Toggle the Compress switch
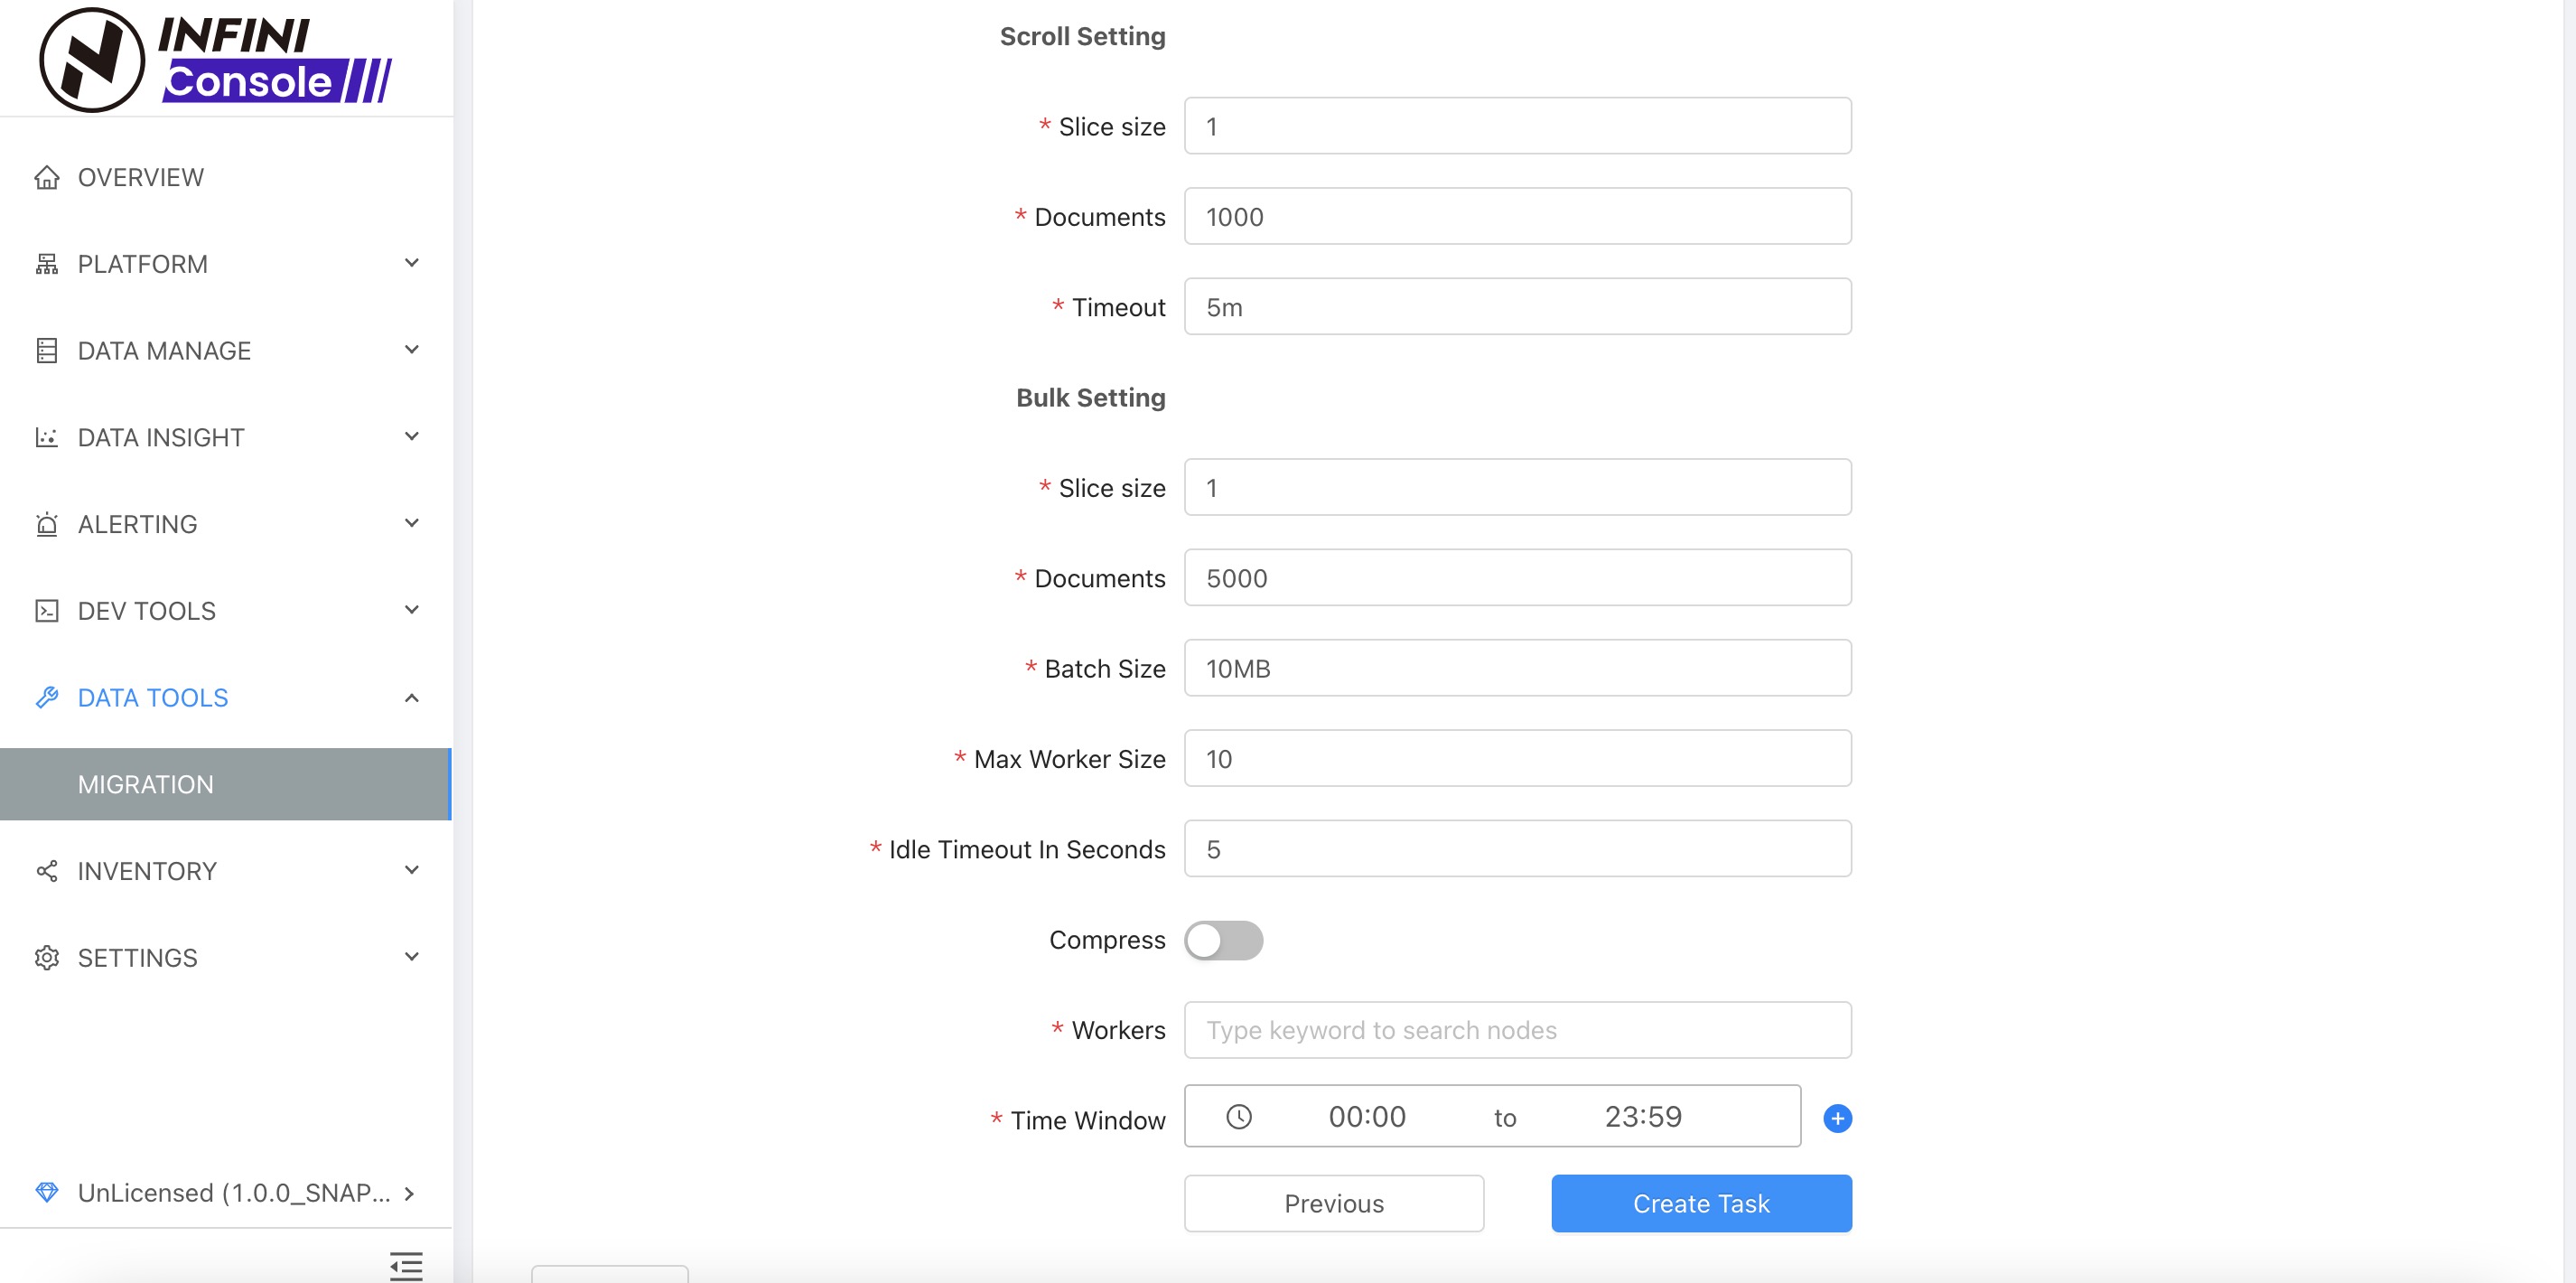The height and width of the screenshot is (1283, 2576). point(1223,940)
